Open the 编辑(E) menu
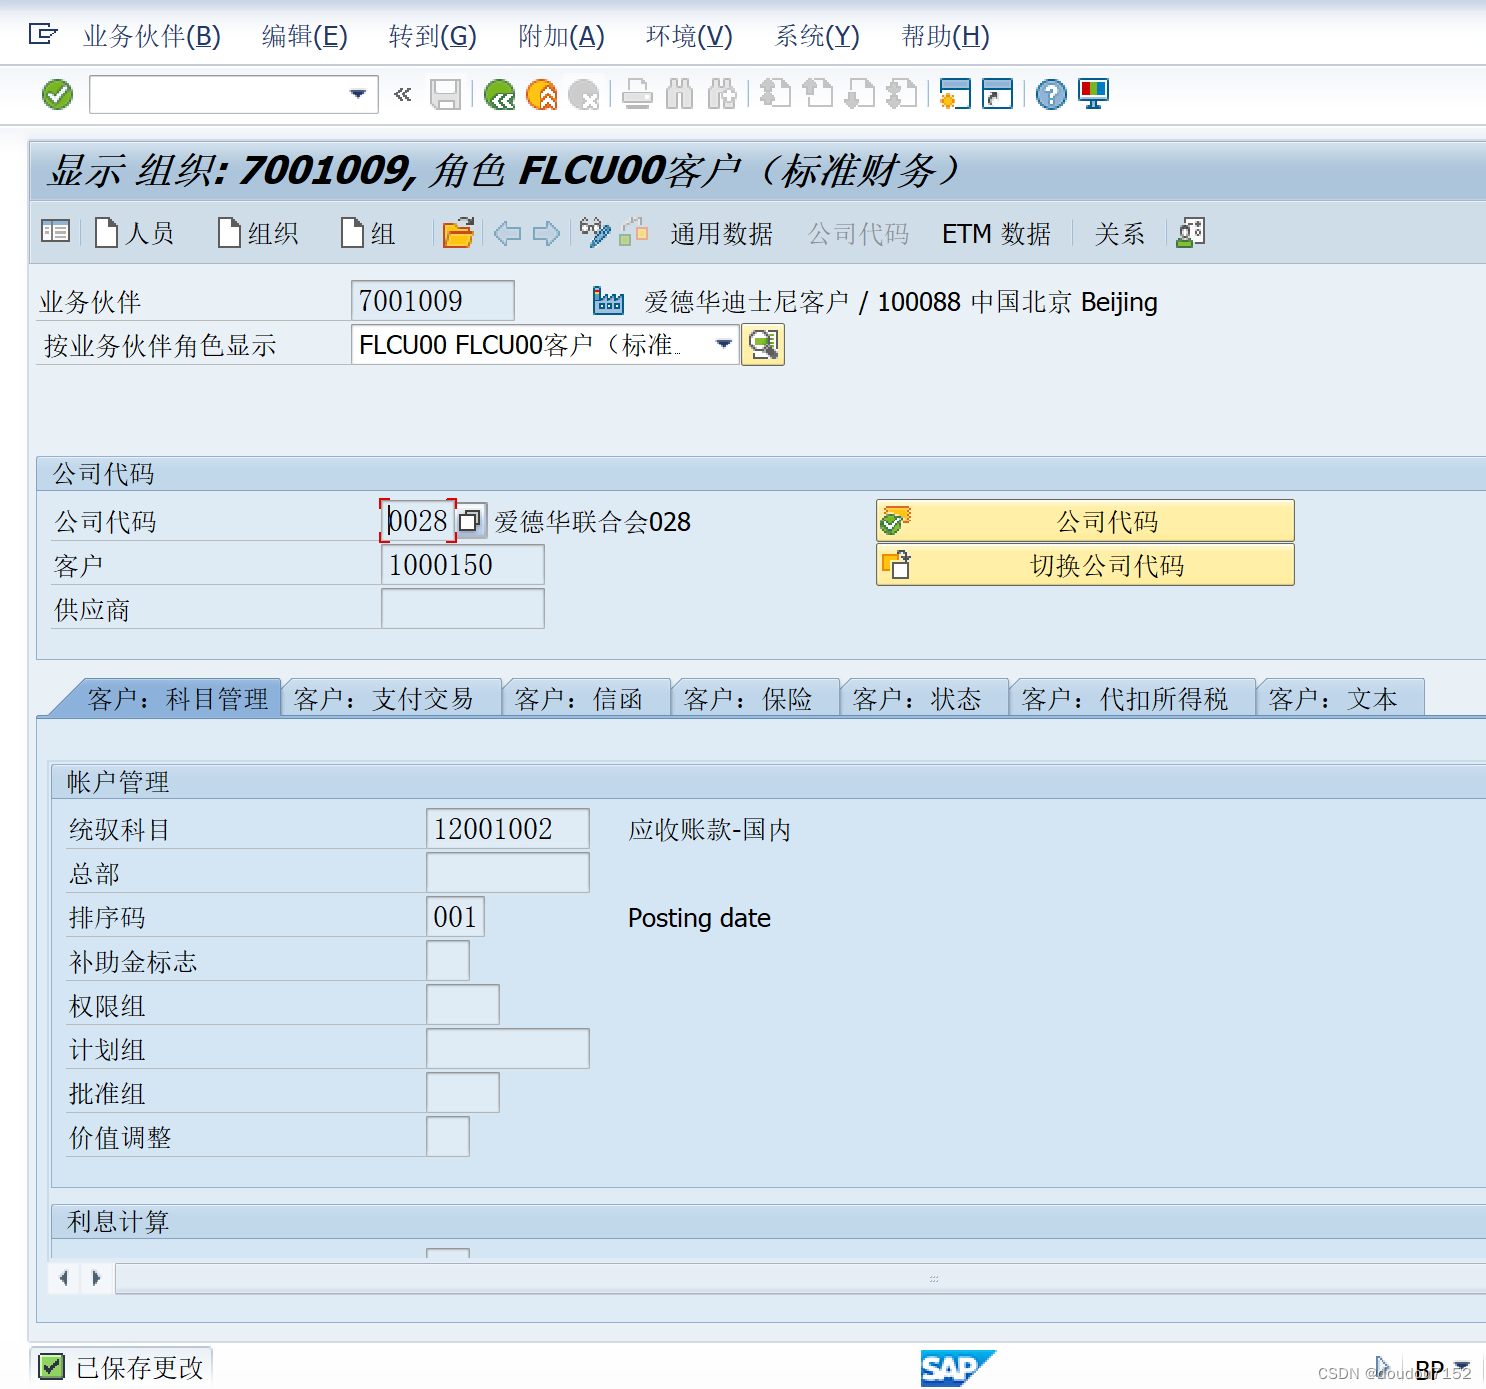 [305, 36]
